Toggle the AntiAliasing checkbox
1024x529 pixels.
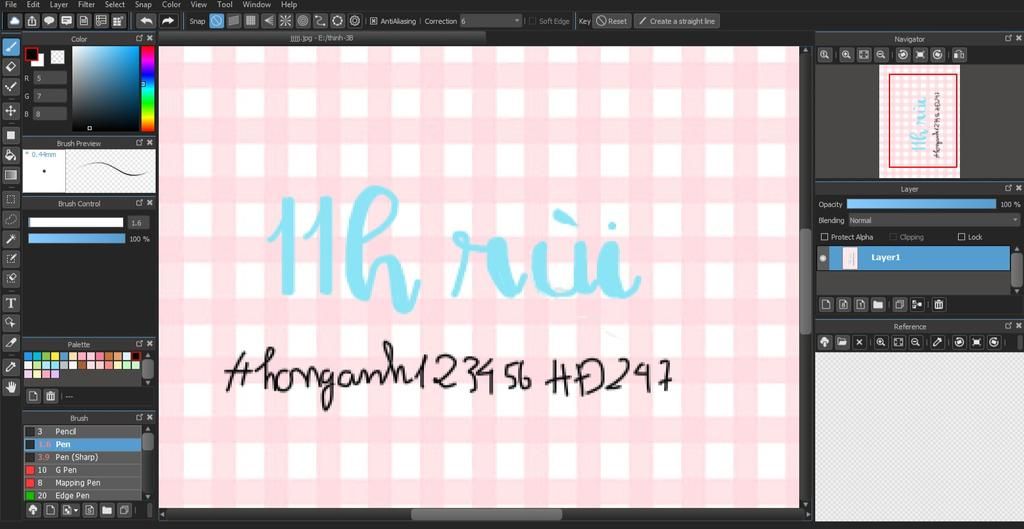pyautogui.click(x=374, y=21)
